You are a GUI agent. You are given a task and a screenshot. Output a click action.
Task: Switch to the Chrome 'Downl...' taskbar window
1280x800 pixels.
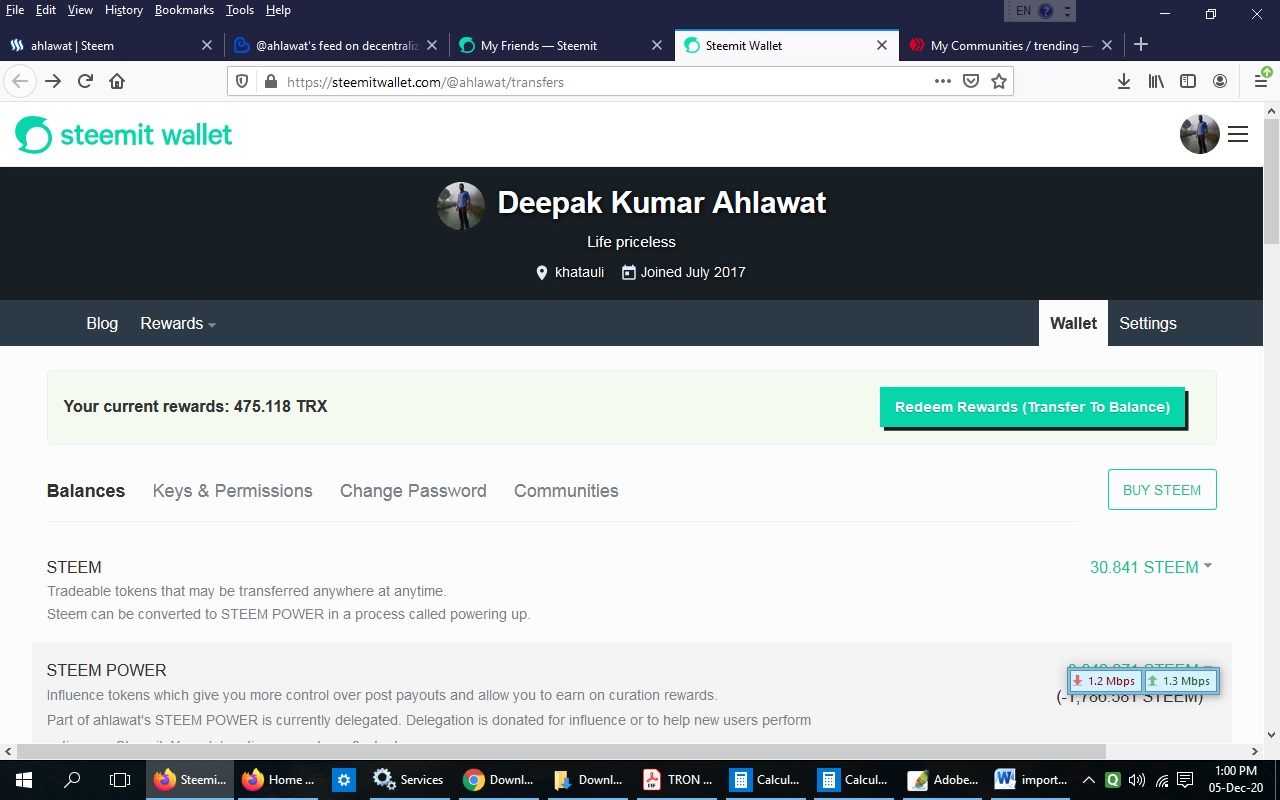click(x=498, y=780)
